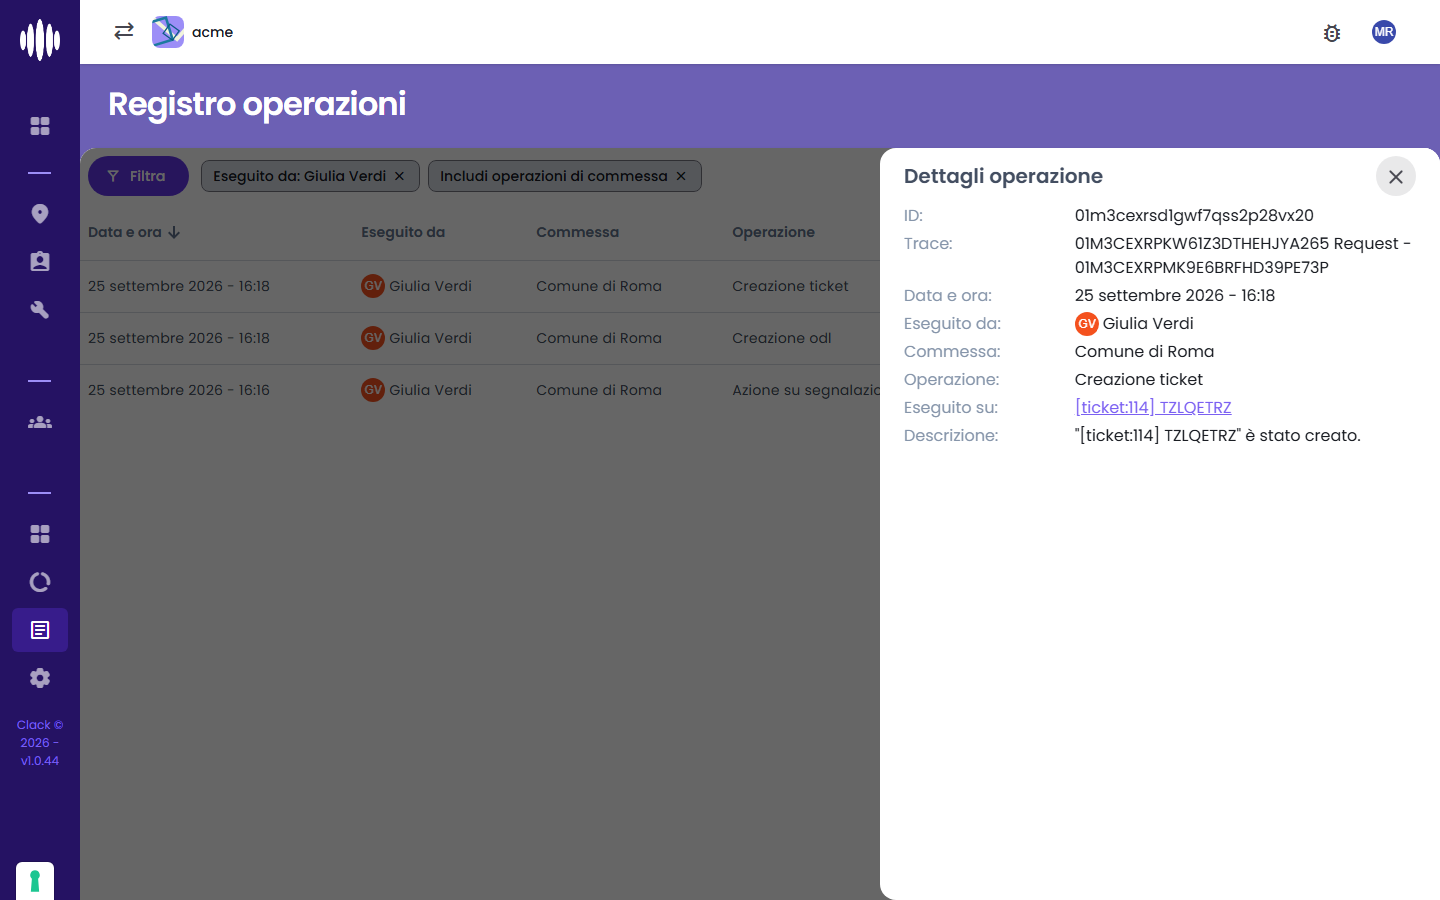This screenshot has width=1440, height=900.
Task: Open the donut chart reports icon
Action: pyautogui.click(x=40, y=582)
